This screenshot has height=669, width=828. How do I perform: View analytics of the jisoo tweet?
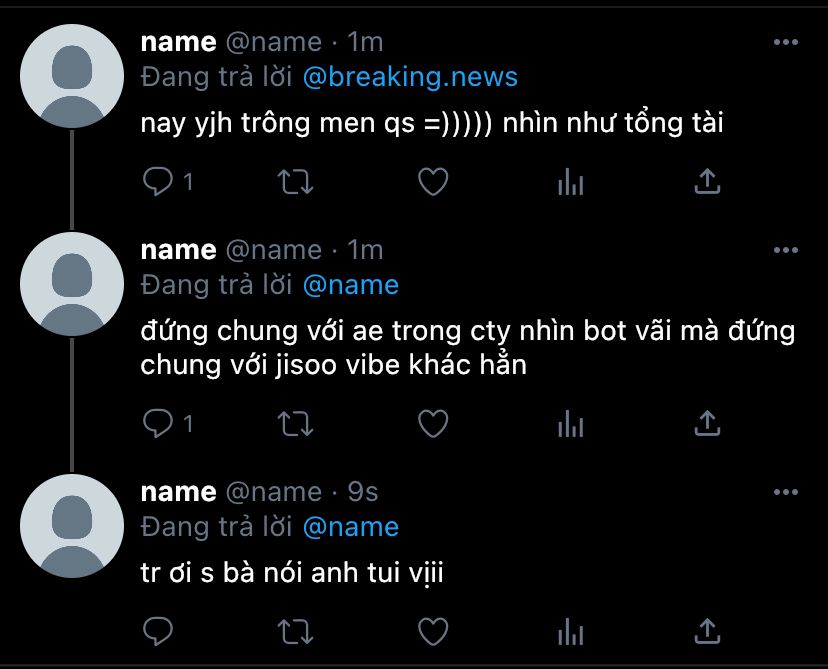570,423
